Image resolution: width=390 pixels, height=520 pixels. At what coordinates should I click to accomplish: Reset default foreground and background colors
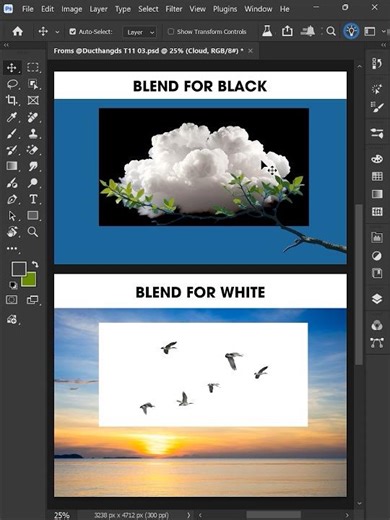(x=13, y=285)
